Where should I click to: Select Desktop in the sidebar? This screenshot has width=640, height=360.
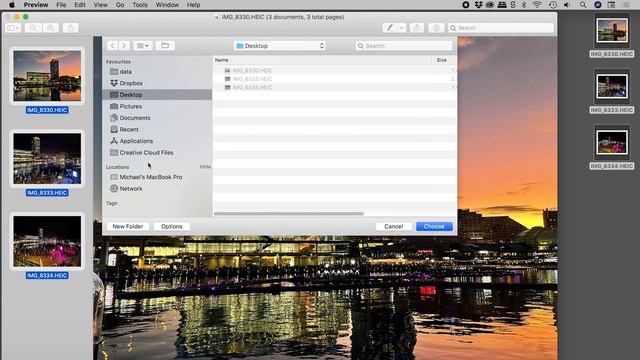point(157,95)
